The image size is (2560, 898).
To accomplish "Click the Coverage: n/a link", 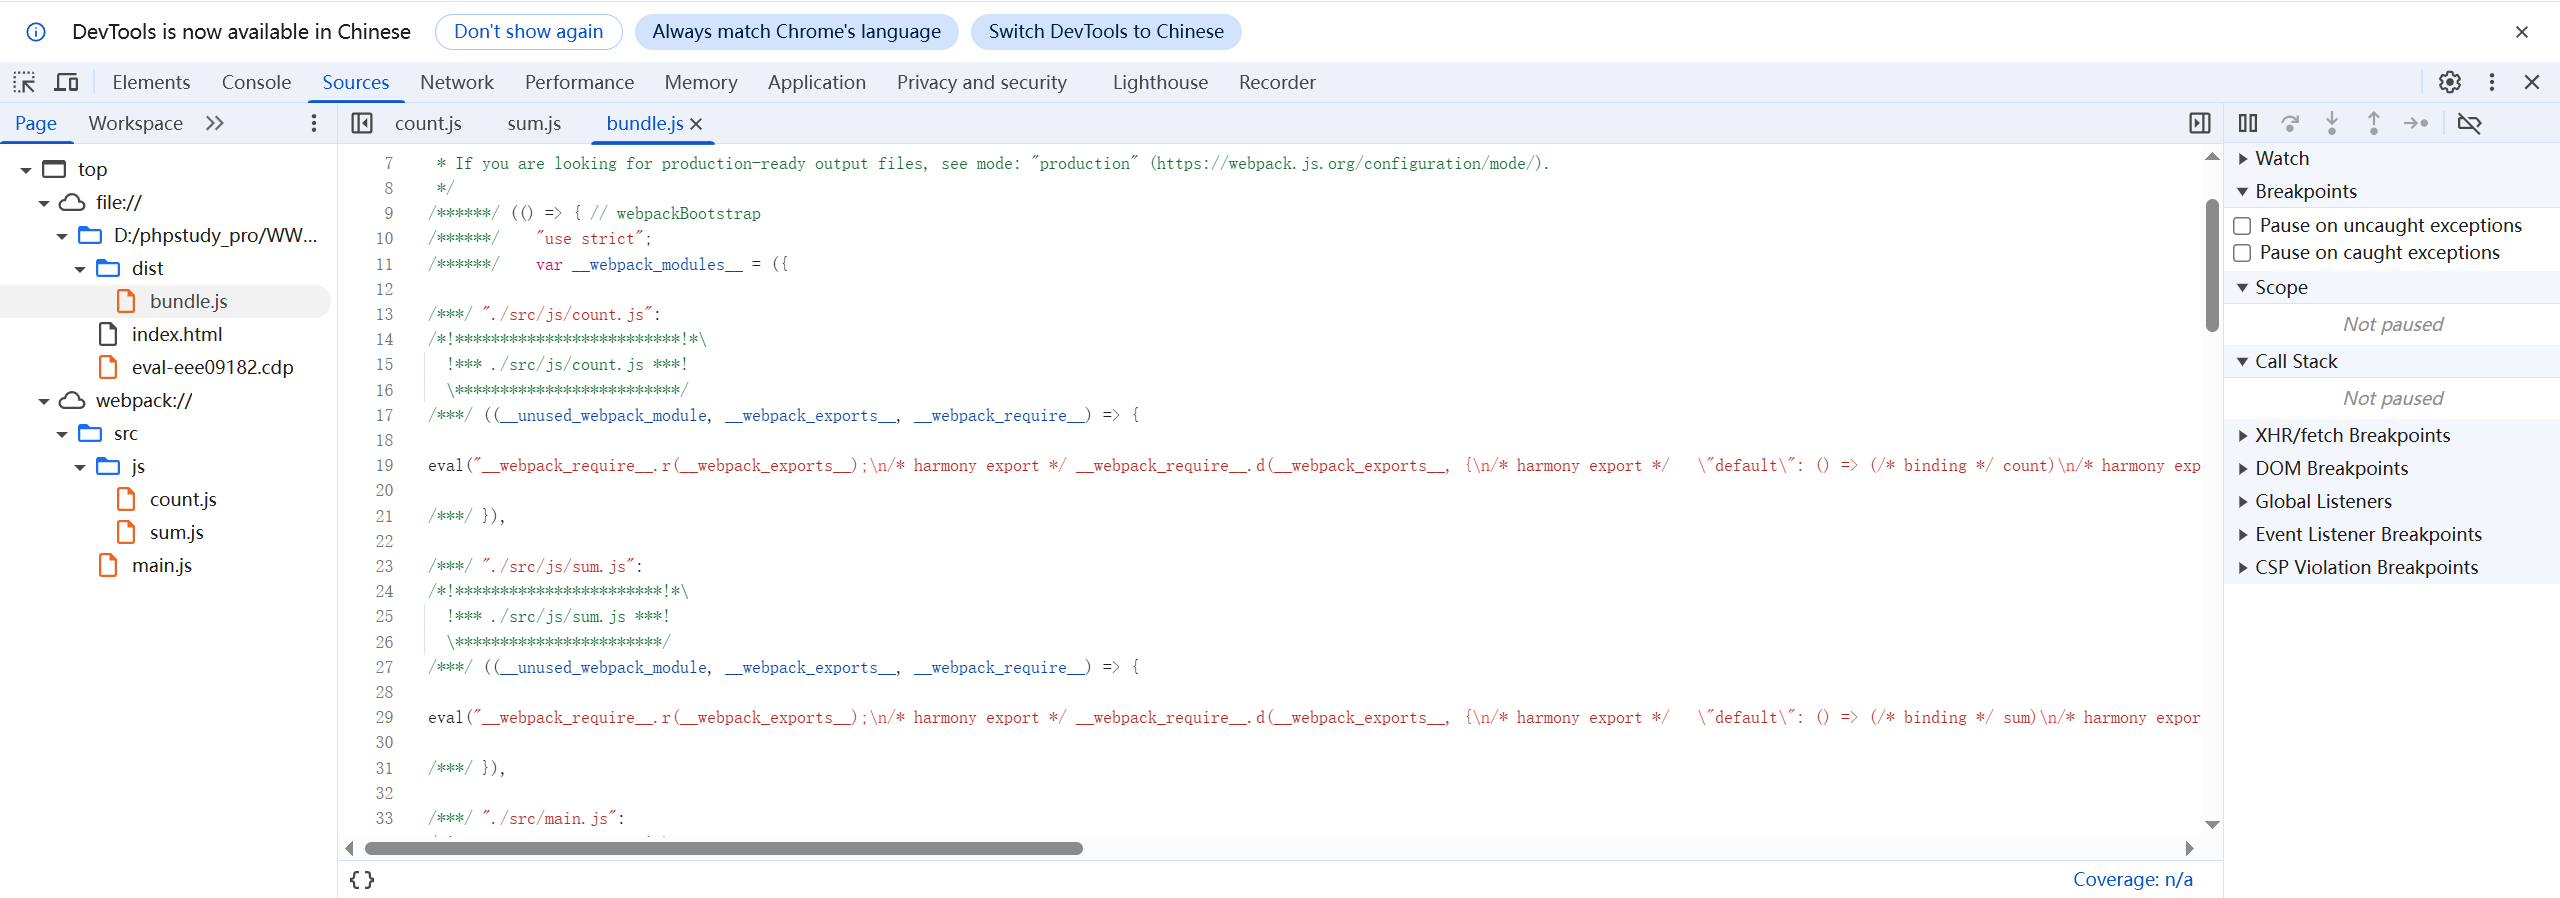I will coord(2132,880).
